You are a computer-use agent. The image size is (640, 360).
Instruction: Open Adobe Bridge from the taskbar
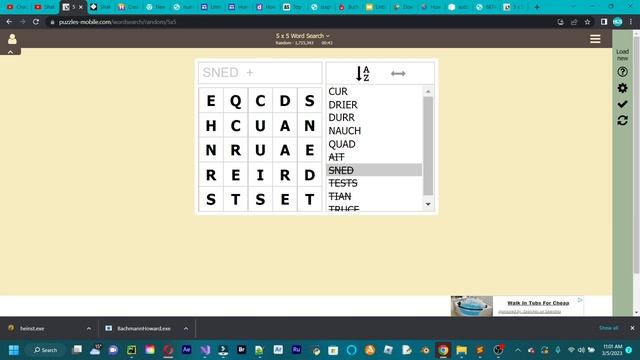pyautogui.click(x=242, y=350)
